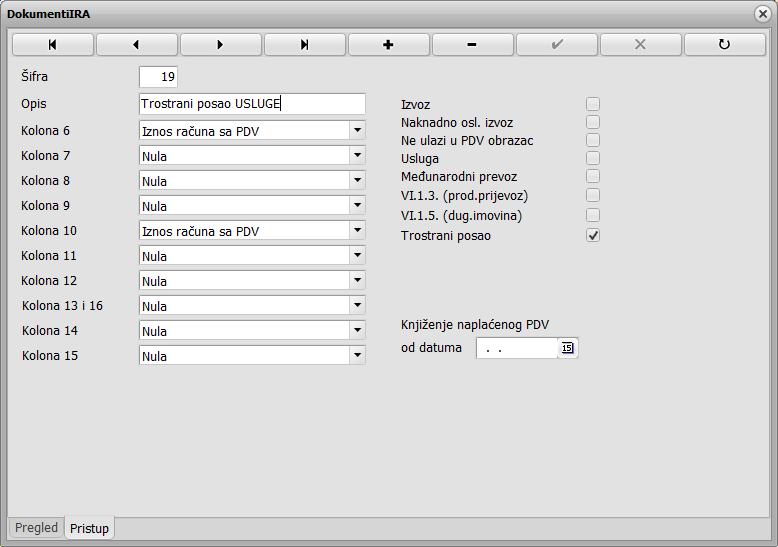Go to the next record
This screenshot has height=547, width=778.
(221, 45)
